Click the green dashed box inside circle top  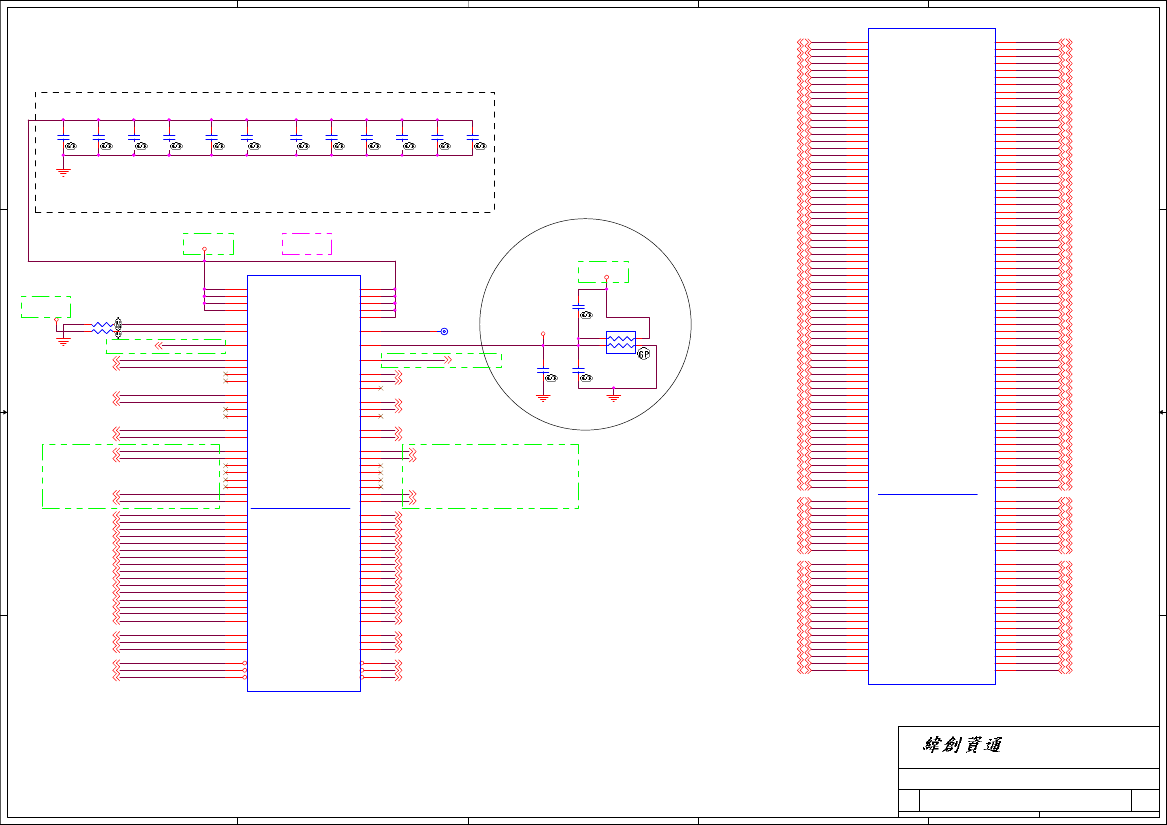click(x=604, y=272)
